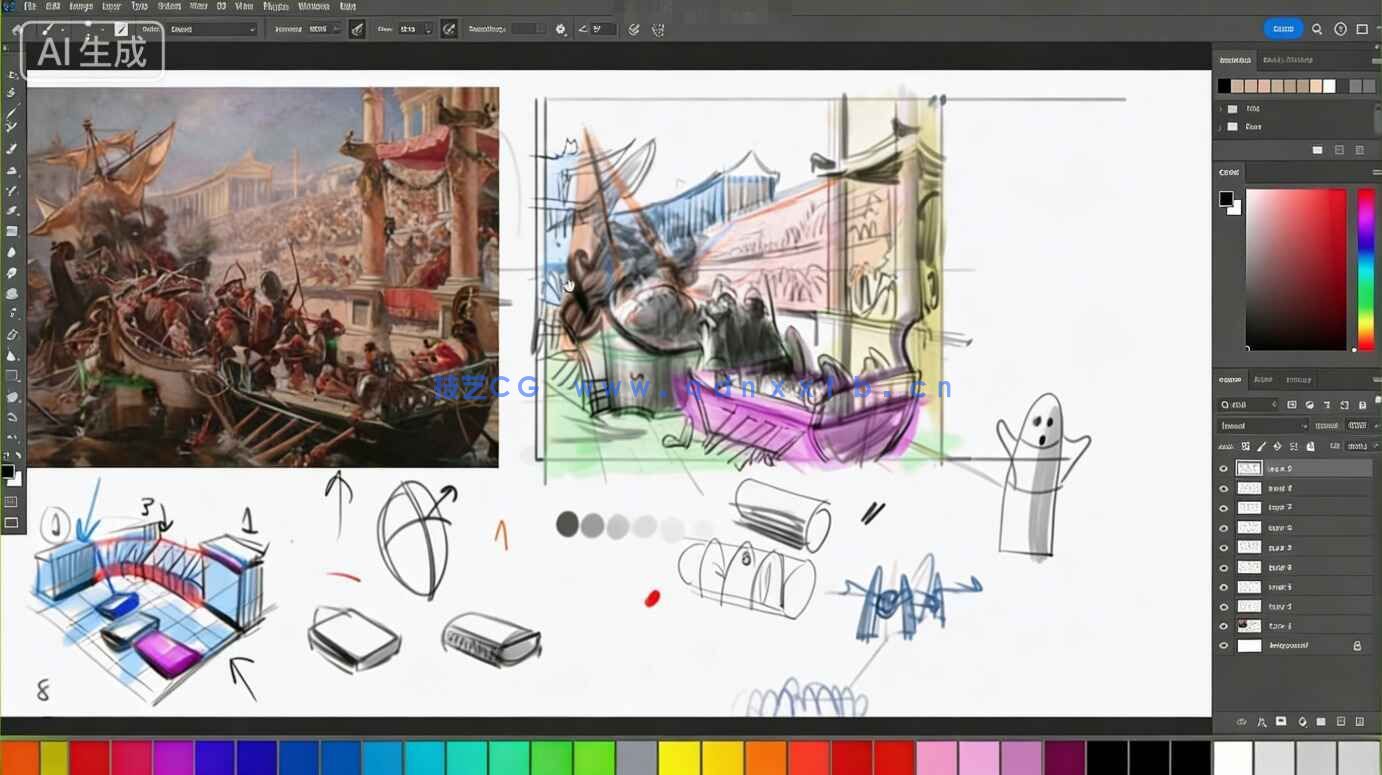This screenshot has width=1382, height=775.
Task: Open the blend mode dropdown in Layers panel
Action: [1260, 426]
